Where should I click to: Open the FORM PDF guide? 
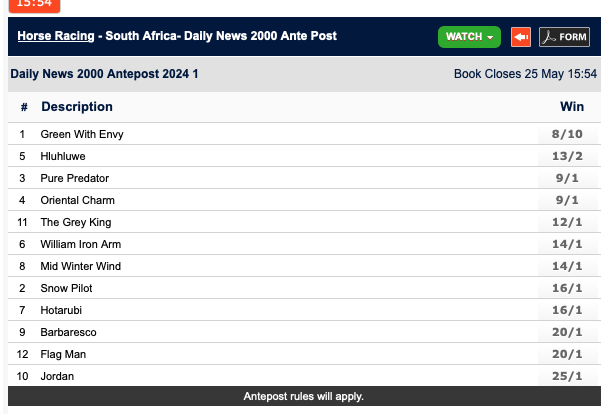click(x=565, y=37)
